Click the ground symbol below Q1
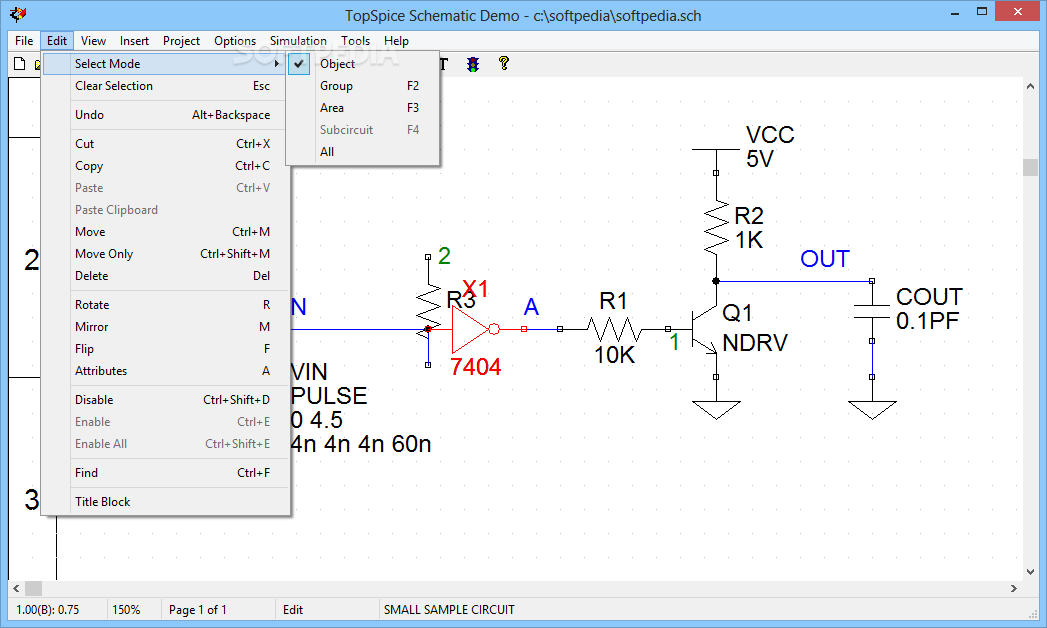Image resolution: width=1047 pixels, height=628 pixels. point(716,410)
